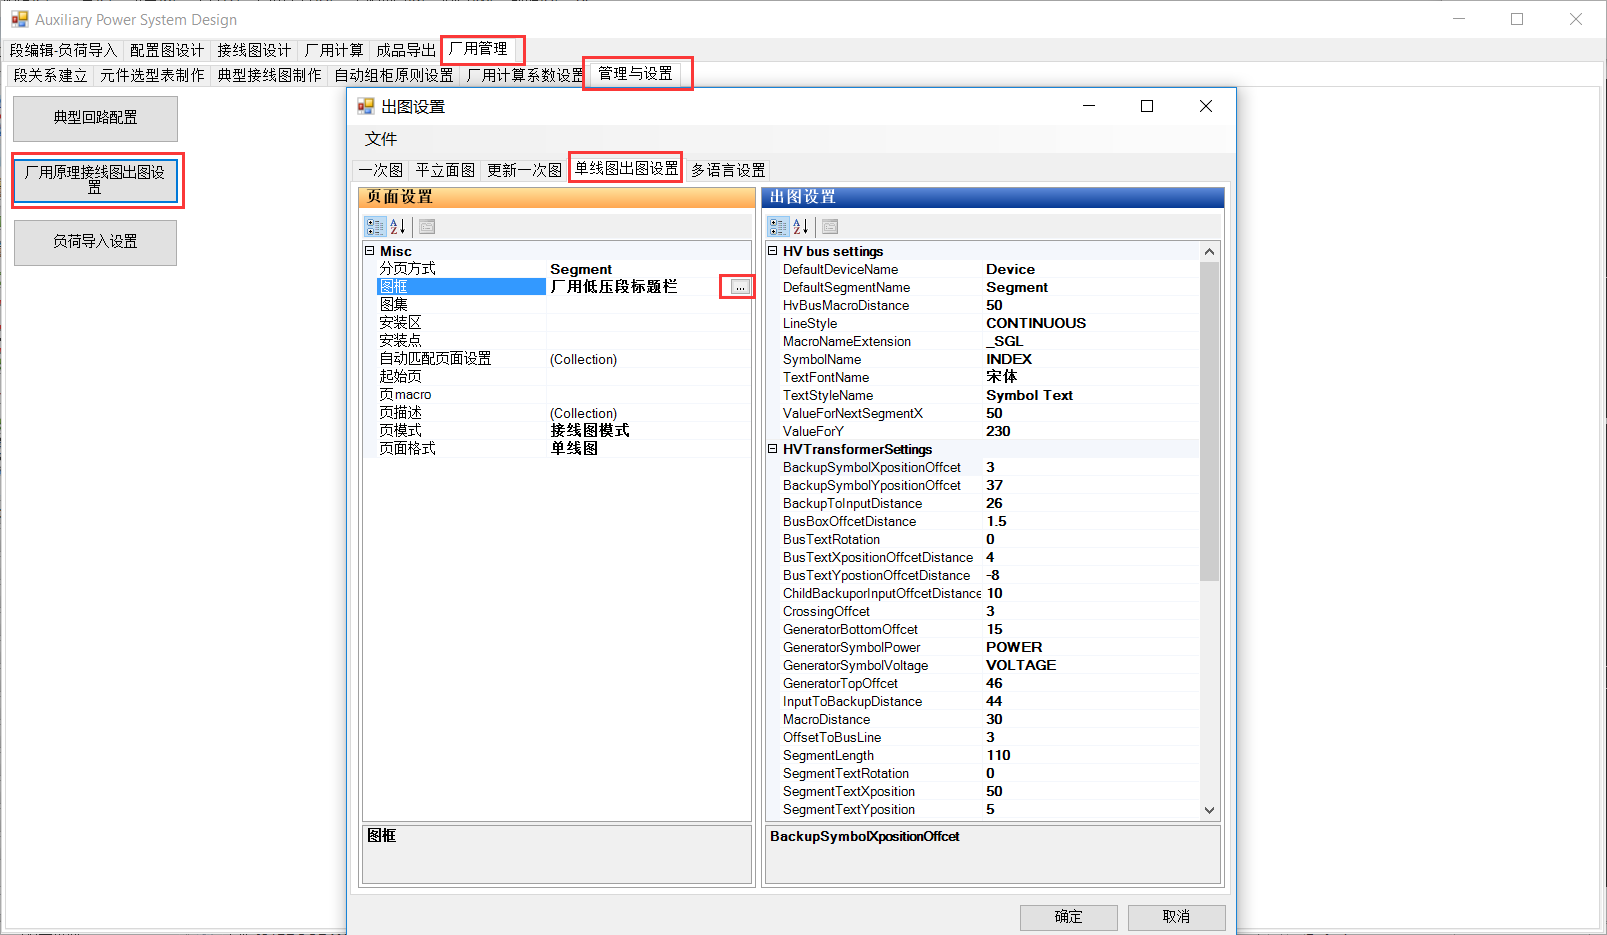The height and width of the screenshot is (935, 1607).
Task: Select the HvBusMacroDistance property
Action: [989, 305]
